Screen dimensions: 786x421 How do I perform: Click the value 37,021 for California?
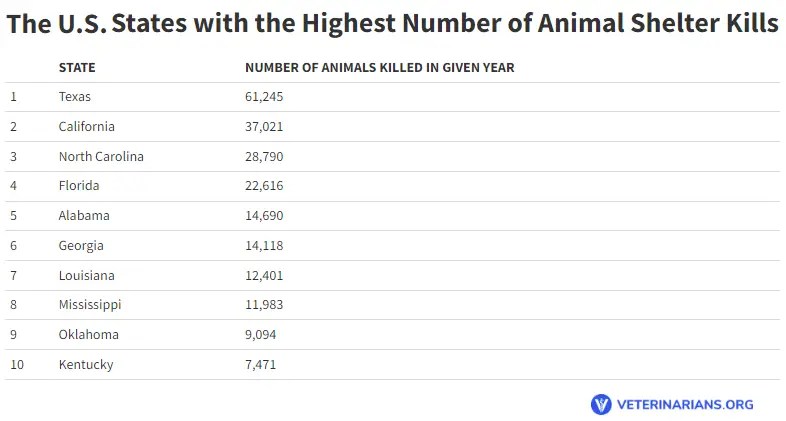click(x=265, y=127)
